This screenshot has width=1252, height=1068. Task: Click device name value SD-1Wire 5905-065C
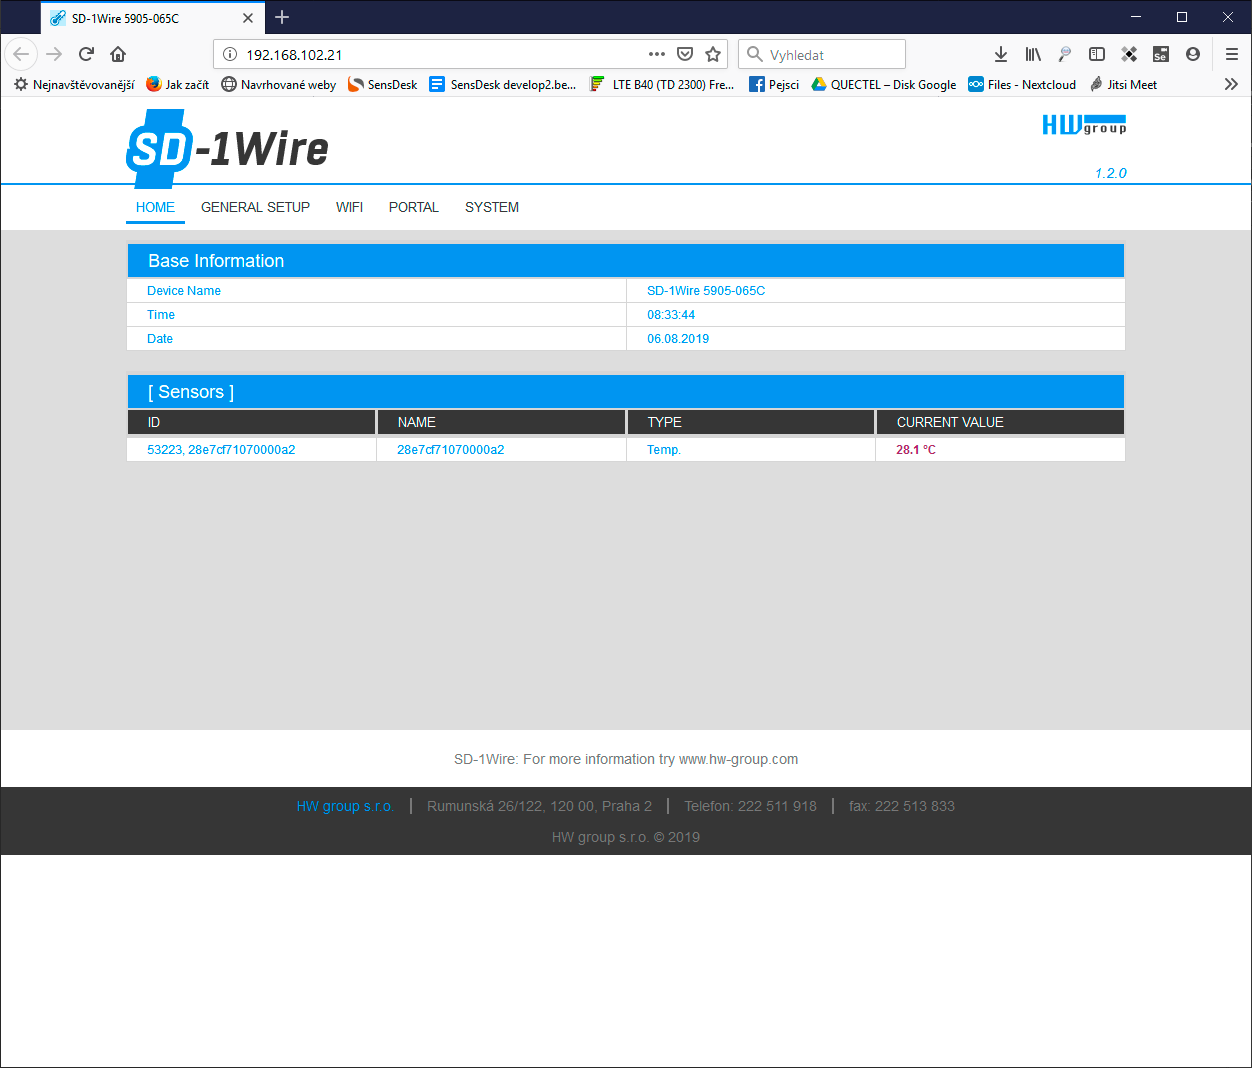pyautogui.click(x=706, y=291)
